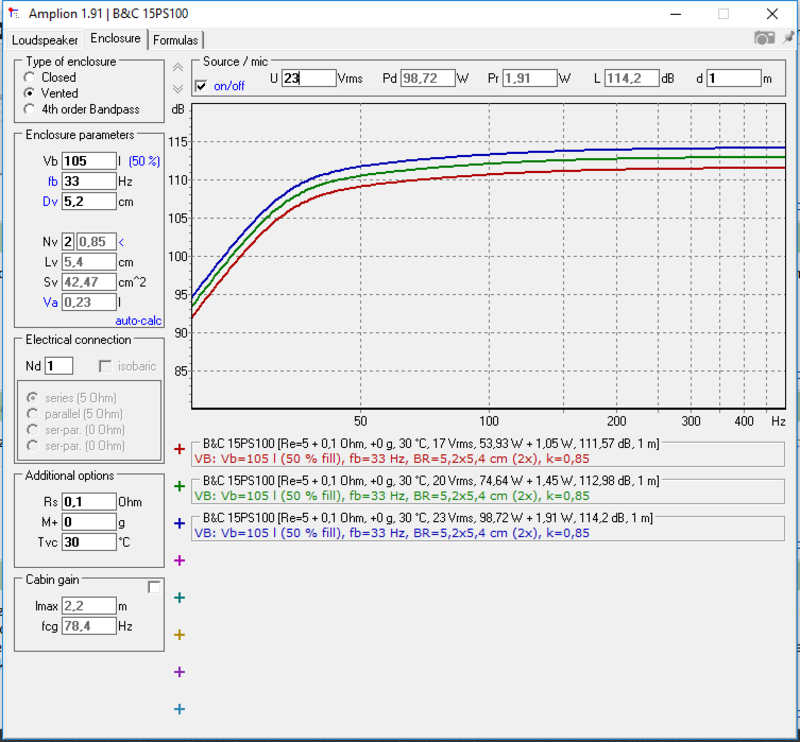Open the Formulas tab

[x=176, y=40]
